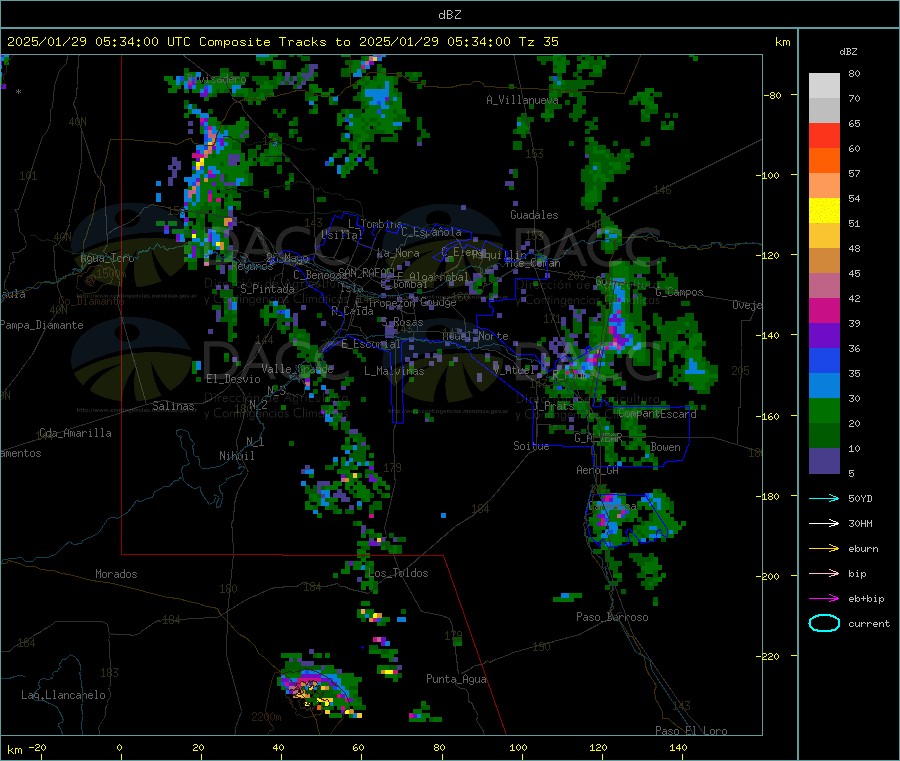Pick the bright green 20 dBZ legend swatch
The height and width of the screenshot is (761, 900).
tap(824, 411)
